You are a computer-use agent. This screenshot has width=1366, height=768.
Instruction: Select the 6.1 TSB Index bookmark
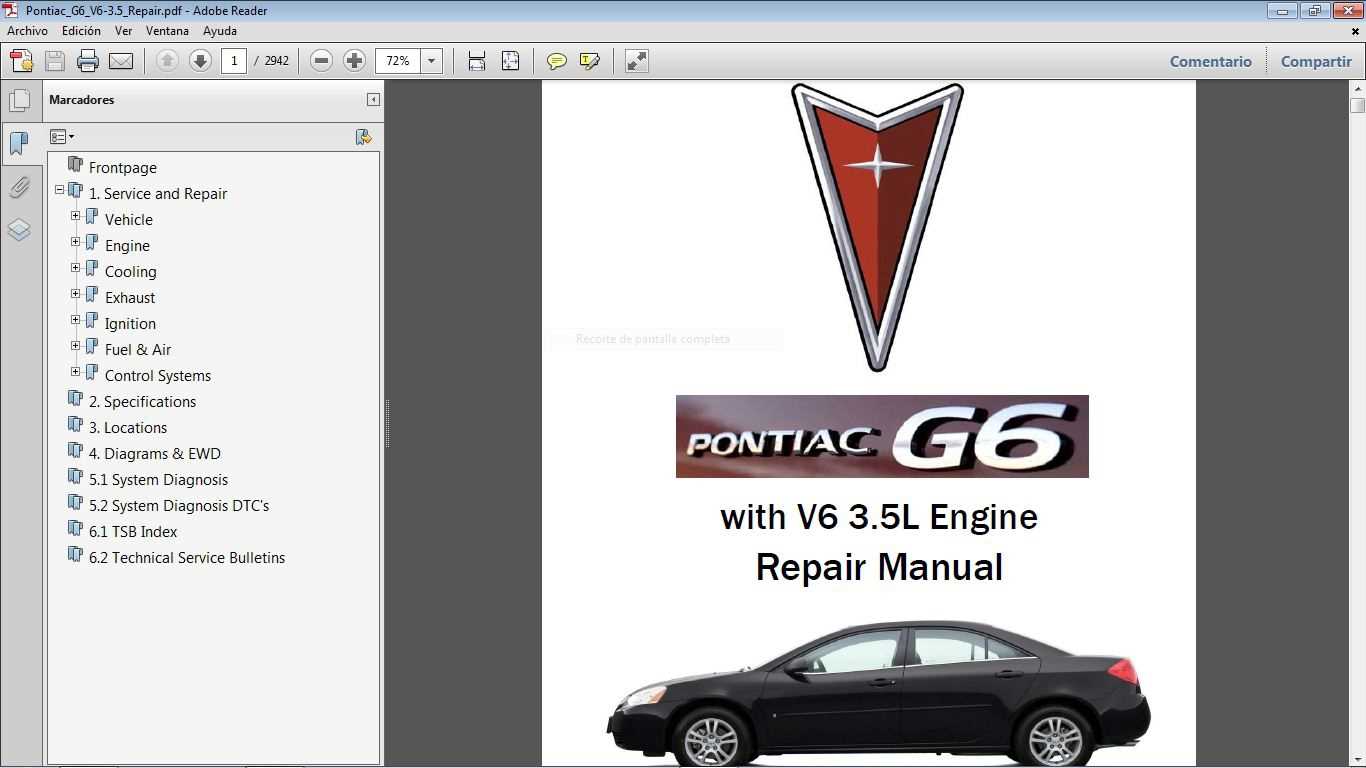(x=133, y=532)
